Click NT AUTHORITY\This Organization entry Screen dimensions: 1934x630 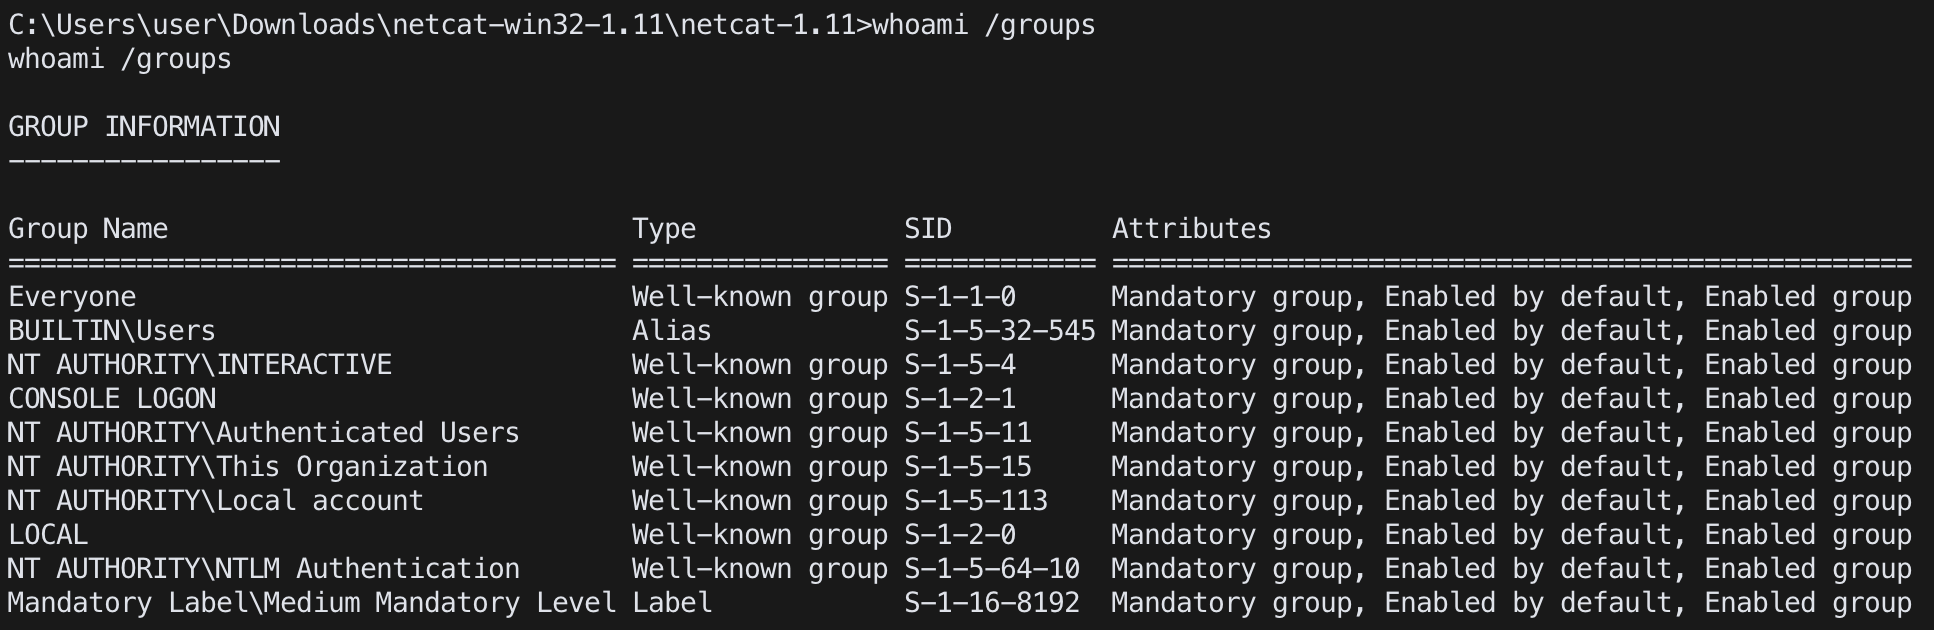(x=248, y=467)
